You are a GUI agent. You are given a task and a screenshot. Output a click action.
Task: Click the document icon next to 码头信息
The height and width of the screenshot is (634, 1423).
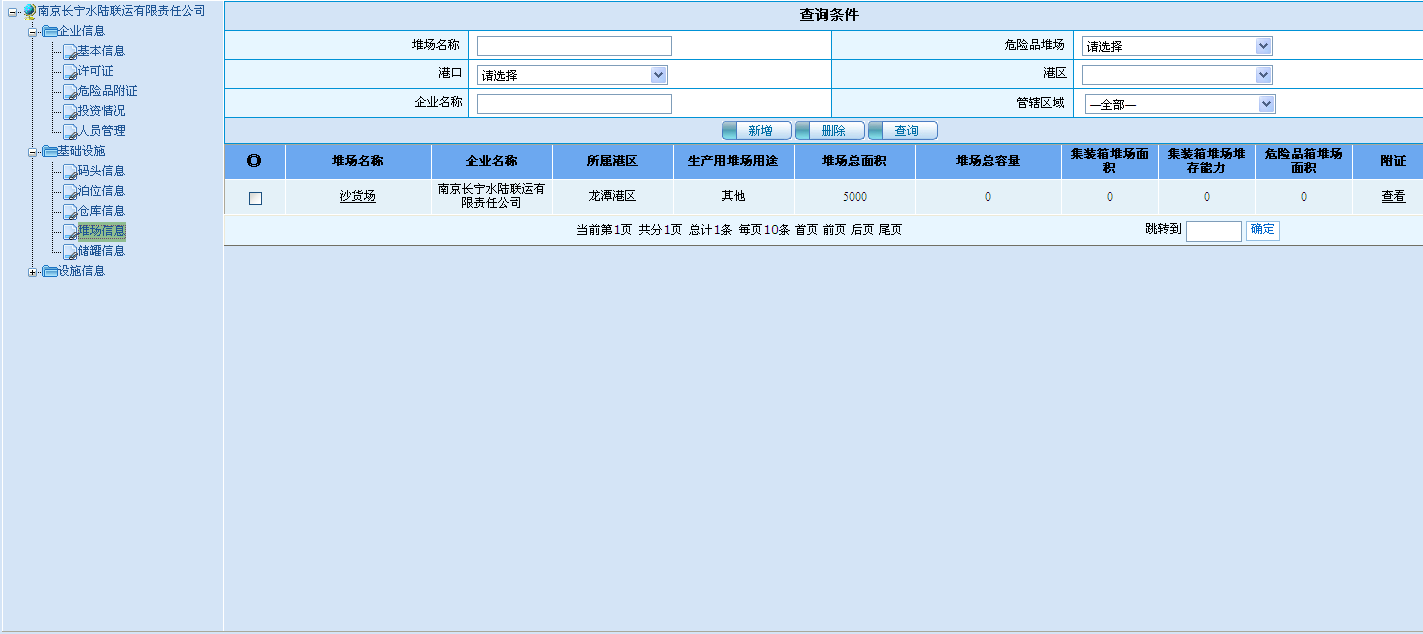click(x=69, y=171)
